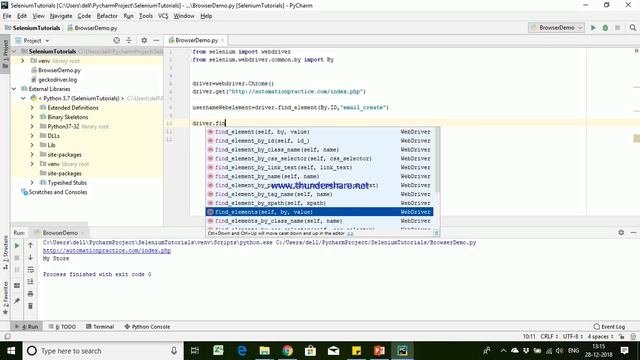Expand the DLLs folder
The image size is (640, 360).
click(32, 136)
